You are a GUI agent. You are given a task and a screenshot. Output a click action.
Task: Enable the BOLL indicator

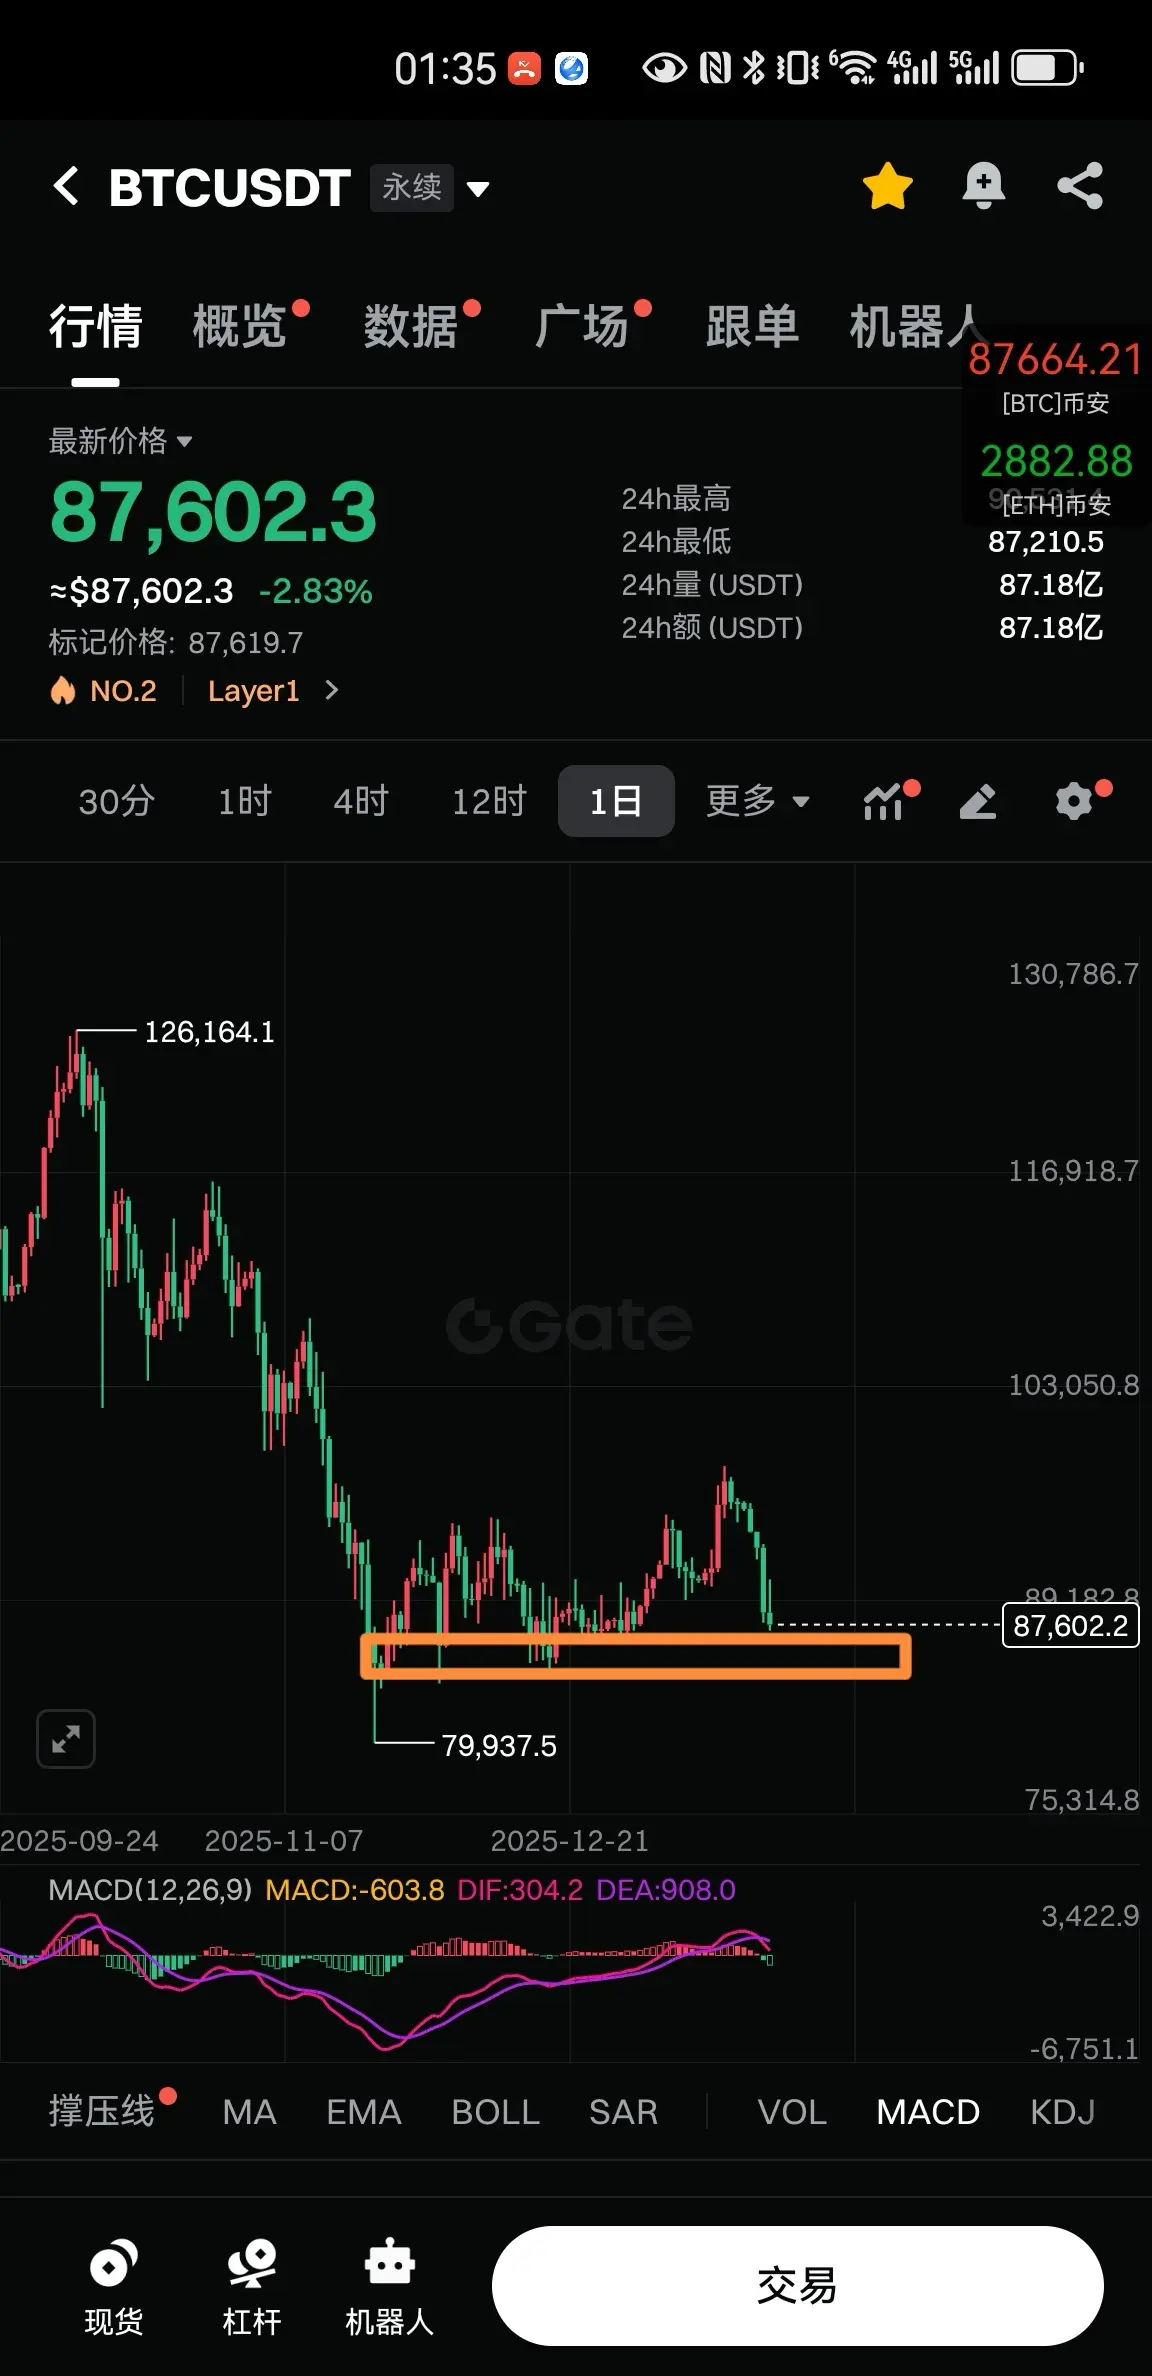[495, 2111]
